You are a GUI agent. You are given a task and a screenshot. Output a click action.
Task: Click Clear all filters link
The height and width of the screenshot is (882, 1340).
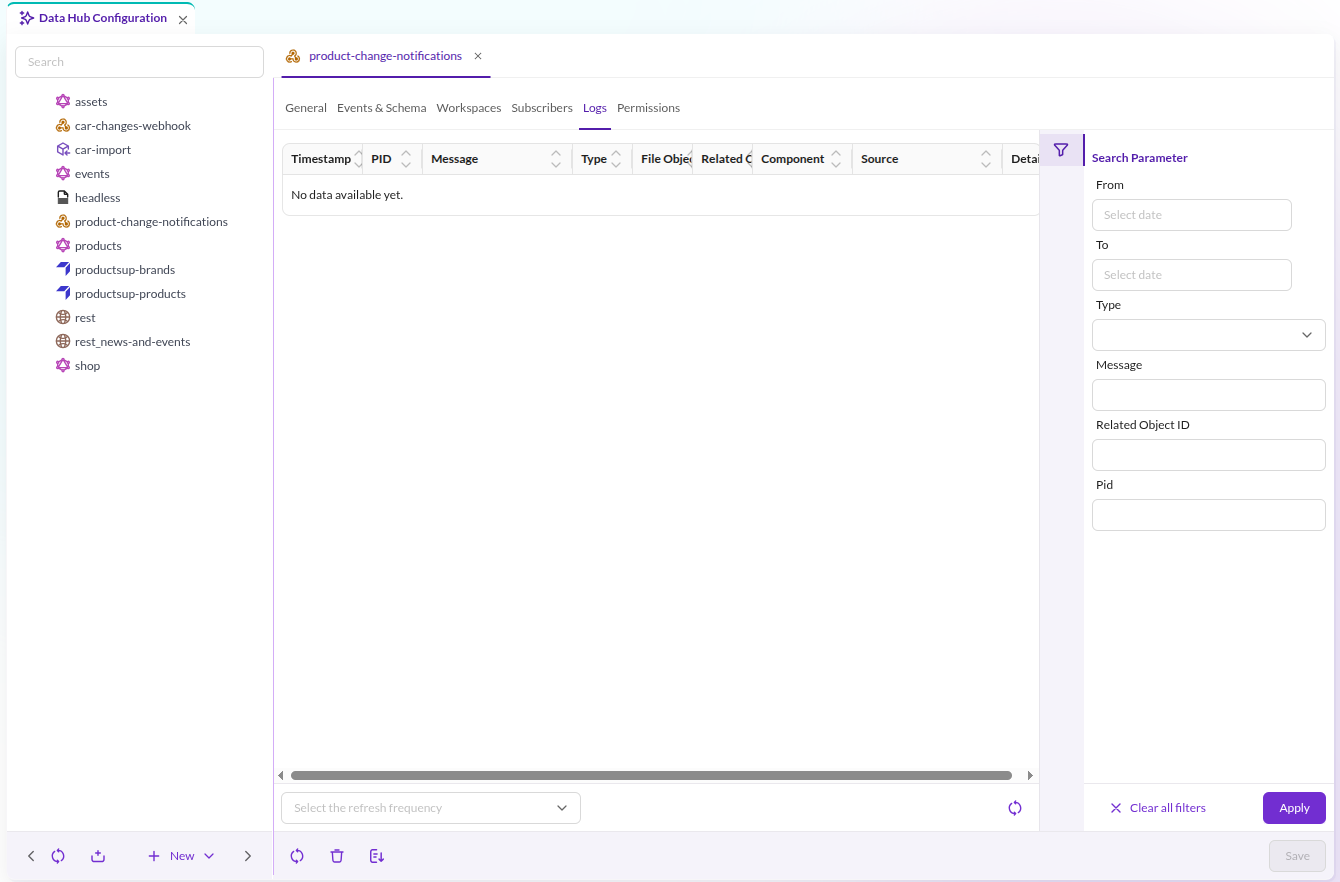1158,808
